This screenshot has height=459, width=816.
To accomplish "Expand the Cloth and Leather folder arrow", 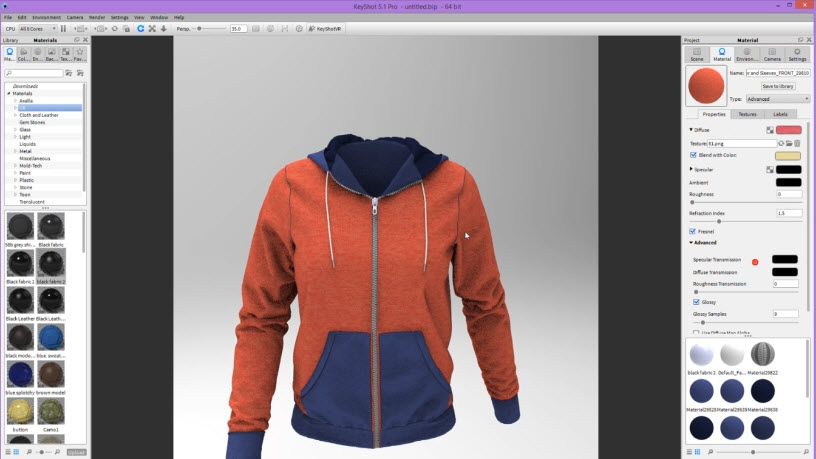I will point(15,115).
